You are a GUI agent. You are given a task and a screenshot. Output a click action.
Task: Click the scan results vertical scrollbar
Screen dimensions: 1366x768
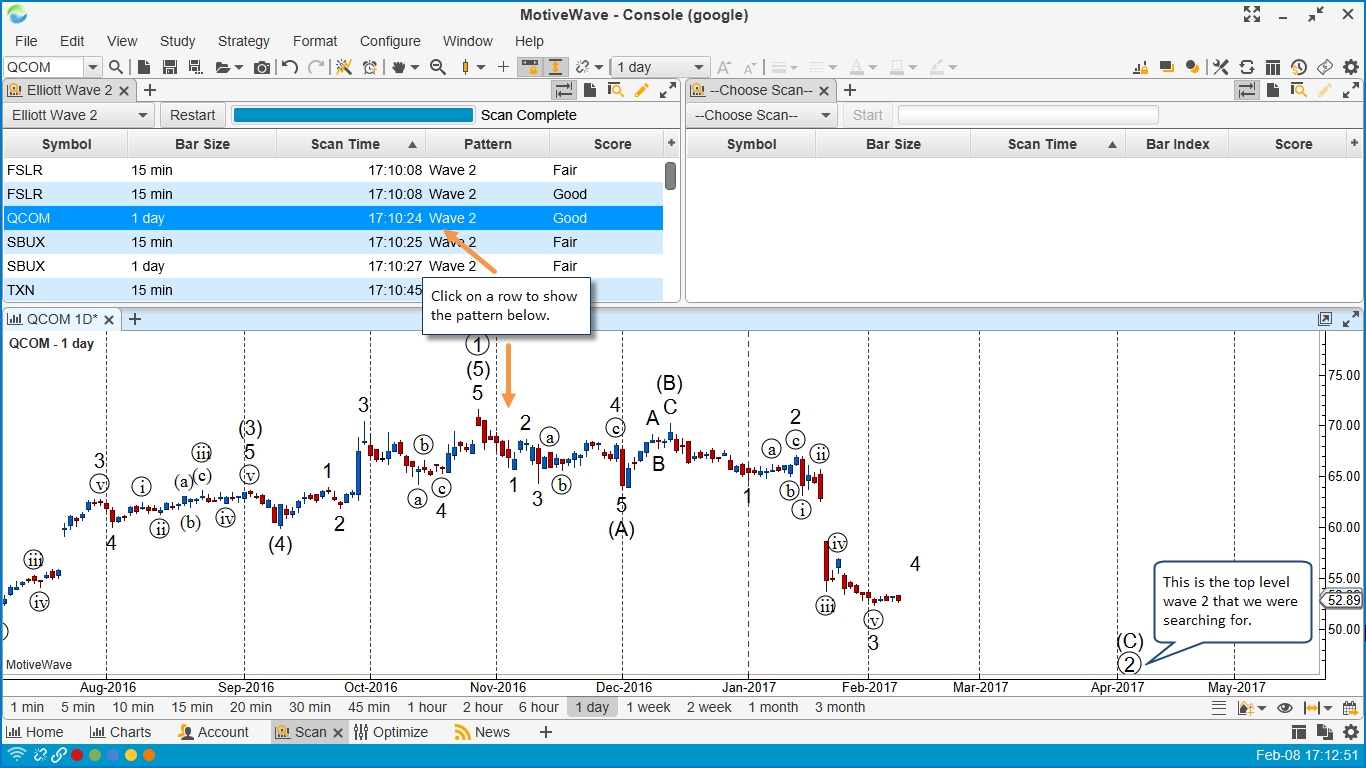point(670,176)
